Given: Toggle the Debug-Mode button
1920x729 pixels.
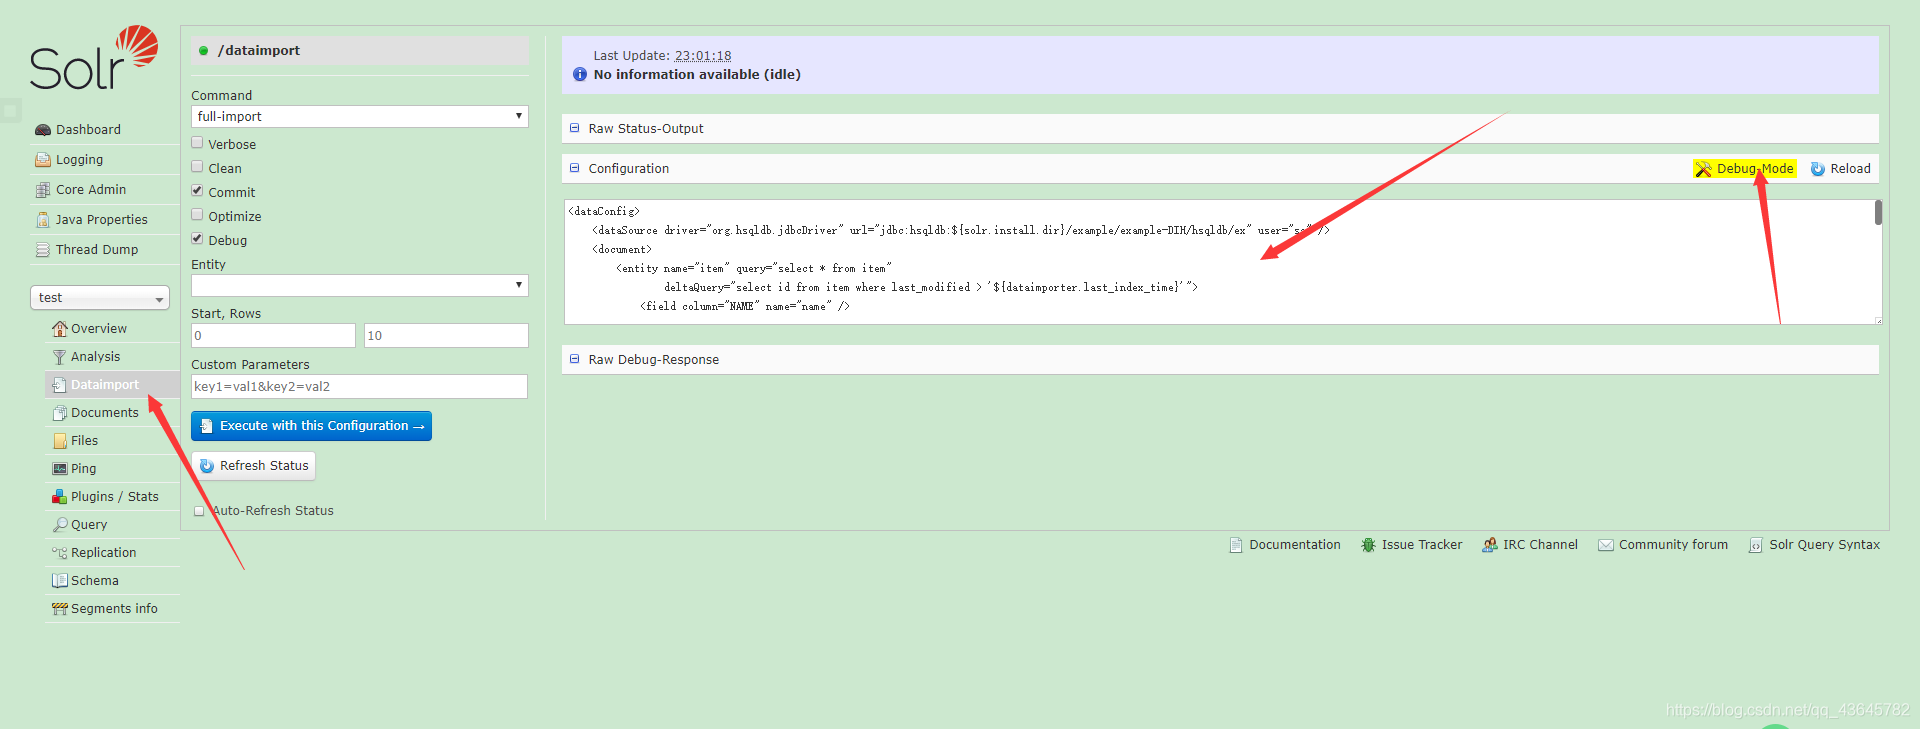Looking at the screenshot, I should click(1745, 169).
